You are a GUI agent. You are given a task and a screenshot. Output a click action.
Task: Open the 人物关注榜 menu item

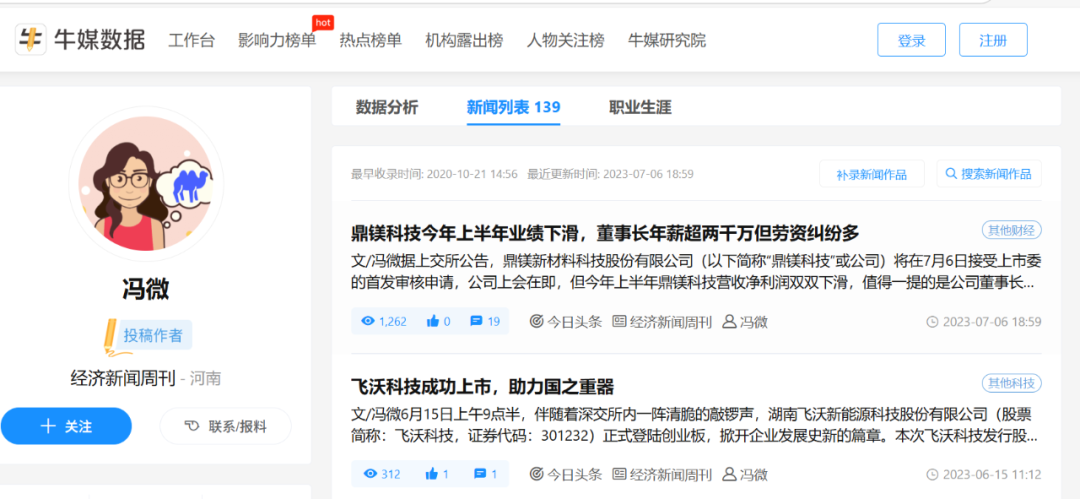tap(565, 40)
